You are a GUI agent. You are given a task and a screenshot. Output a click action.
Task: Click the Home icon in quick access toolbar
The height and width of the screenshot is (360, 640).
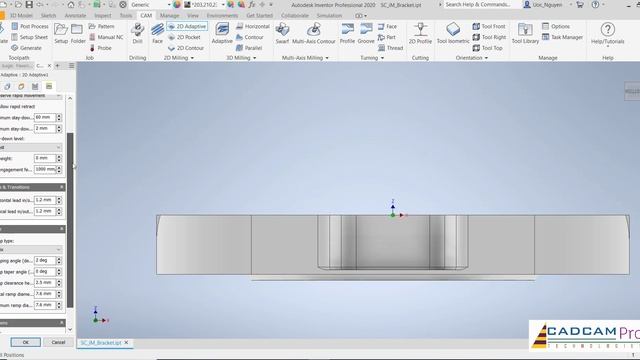(71, 5)
